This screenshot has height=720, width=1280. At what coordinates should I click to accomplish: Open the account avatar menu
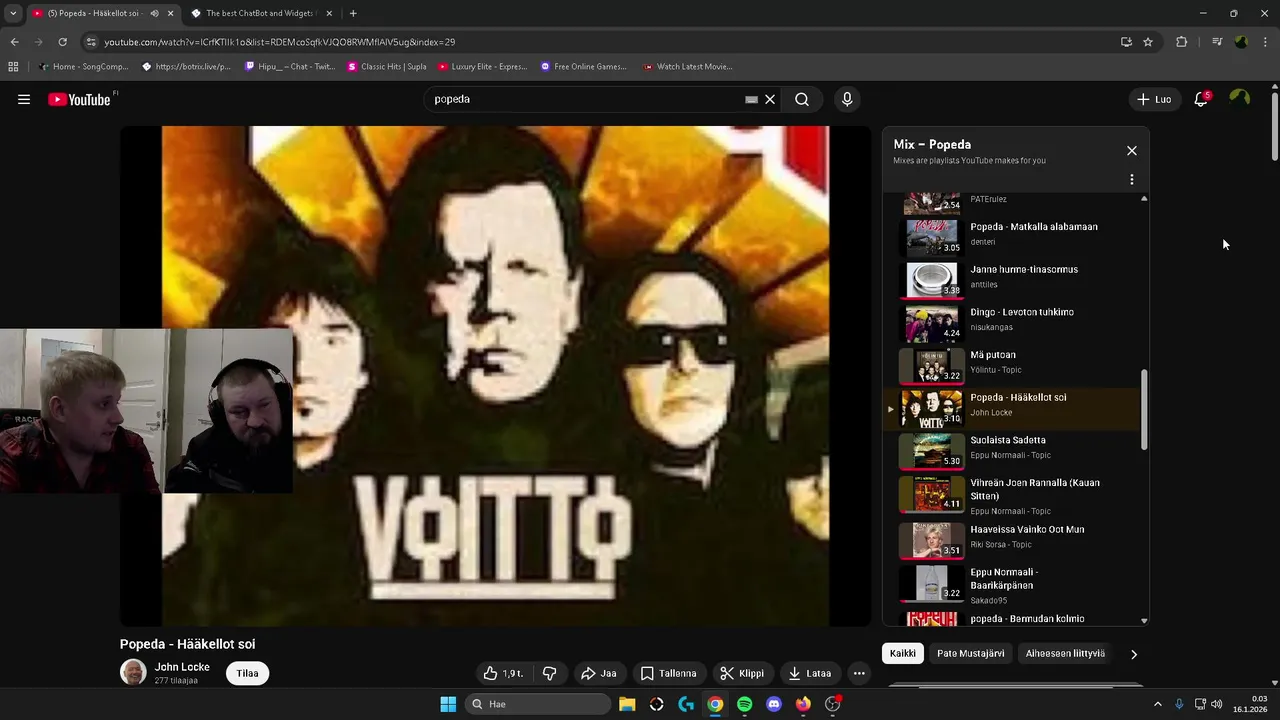pos(1240,98)
